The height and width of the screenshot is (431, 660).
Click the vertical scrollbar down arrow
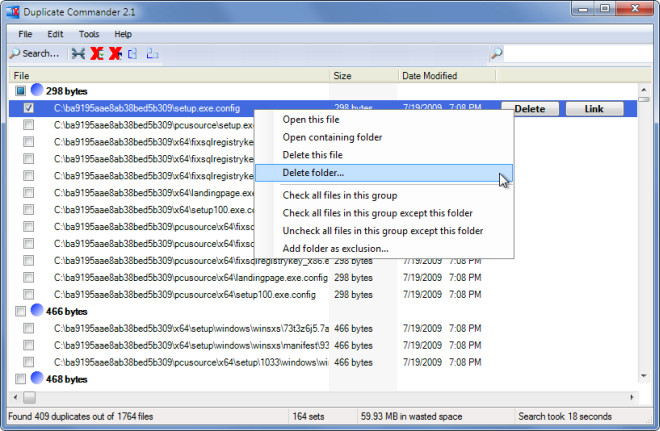pyautogui.click(x=644, y=375)
